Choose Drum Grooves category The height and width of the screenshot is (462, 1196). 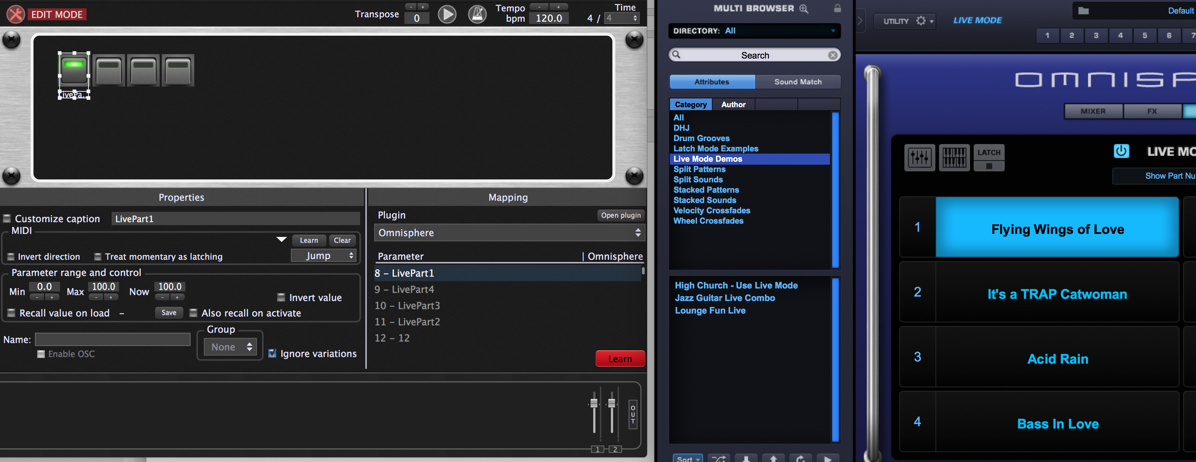pos(702,138)
